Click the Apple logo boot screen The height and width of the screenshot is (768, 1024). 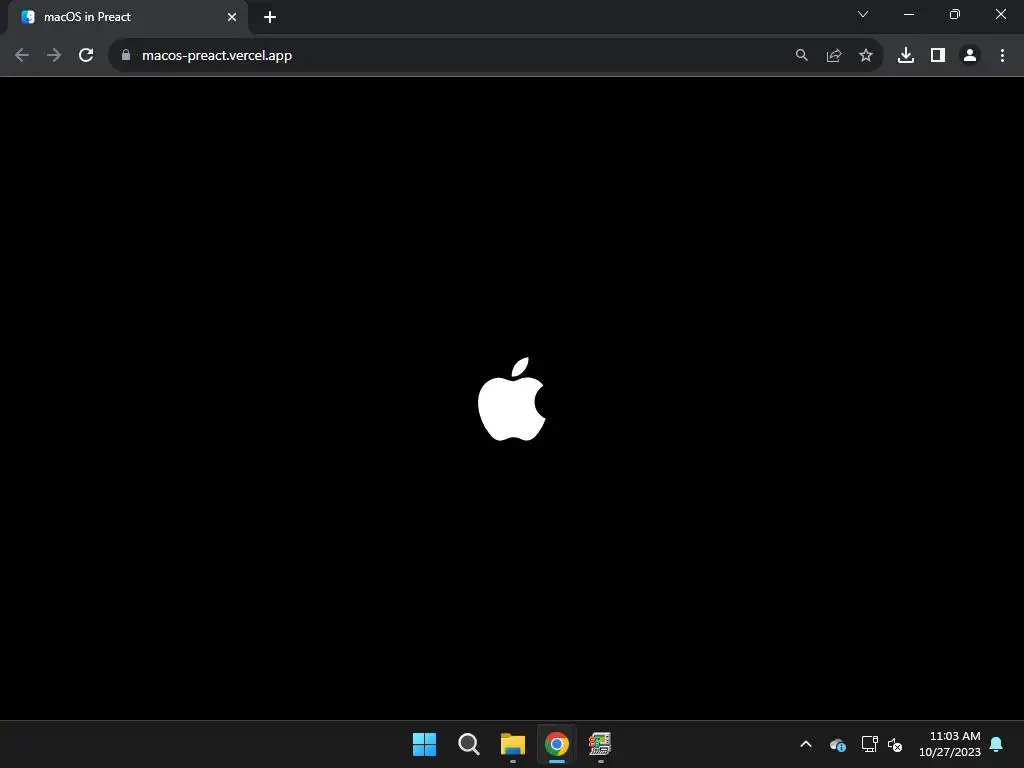(512, 399)
